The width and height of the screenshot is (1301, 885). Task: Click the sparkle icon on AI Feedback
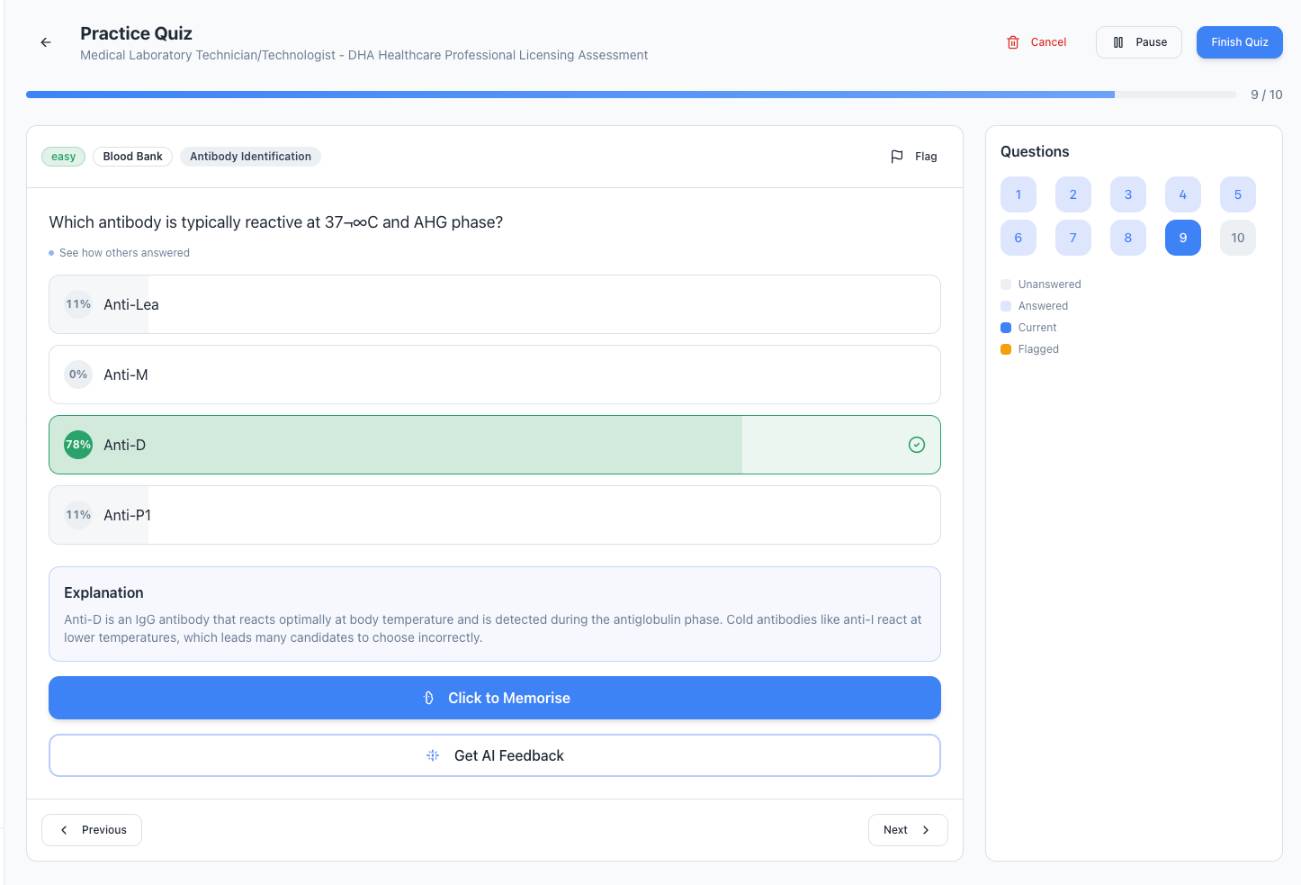(x=433, y=756)
